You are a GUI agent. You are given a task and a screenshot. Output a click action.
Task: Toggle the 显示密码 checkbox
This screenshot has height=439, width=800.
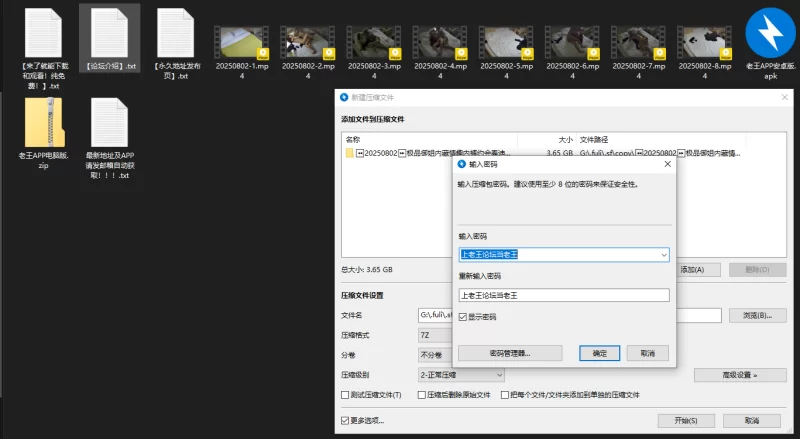463,317
